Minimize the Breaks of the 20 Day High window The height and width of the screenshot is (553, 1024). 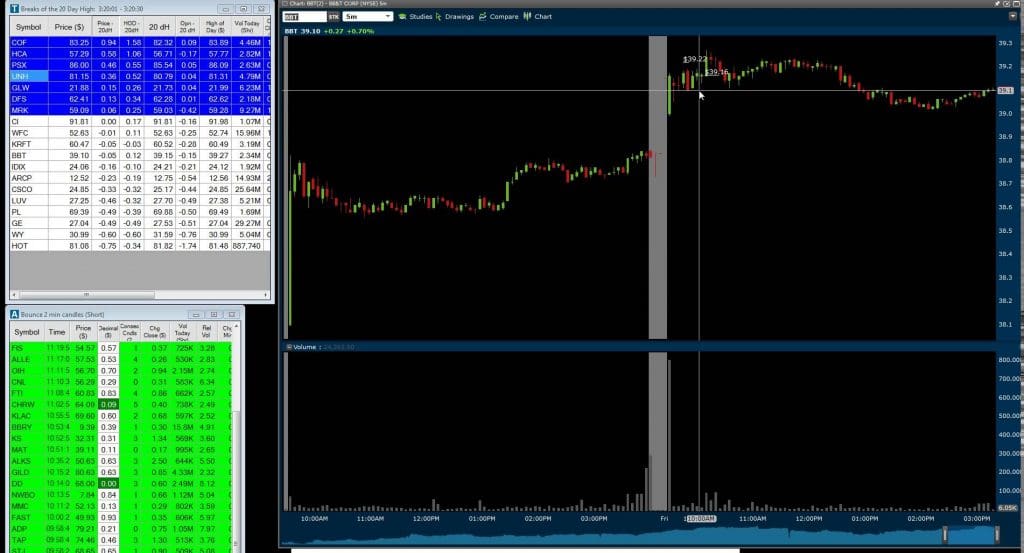point(225,8)
